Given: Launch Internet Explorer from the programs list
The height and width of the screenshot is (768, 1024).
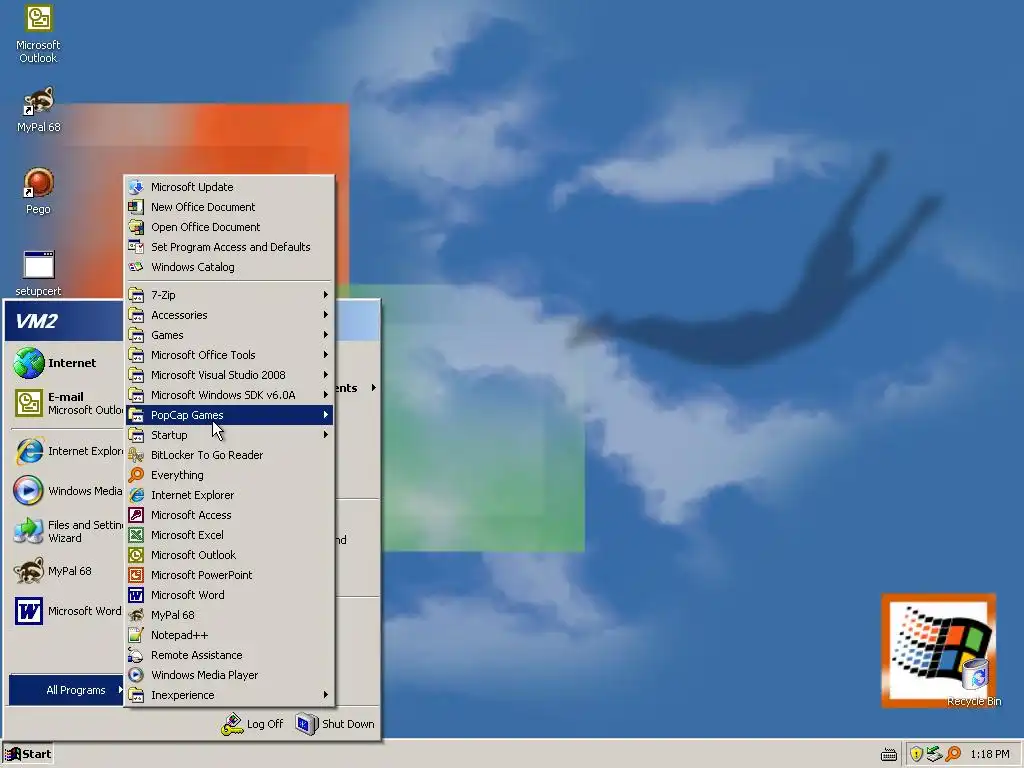Looking at the screenshot, I should click(229, 495).
